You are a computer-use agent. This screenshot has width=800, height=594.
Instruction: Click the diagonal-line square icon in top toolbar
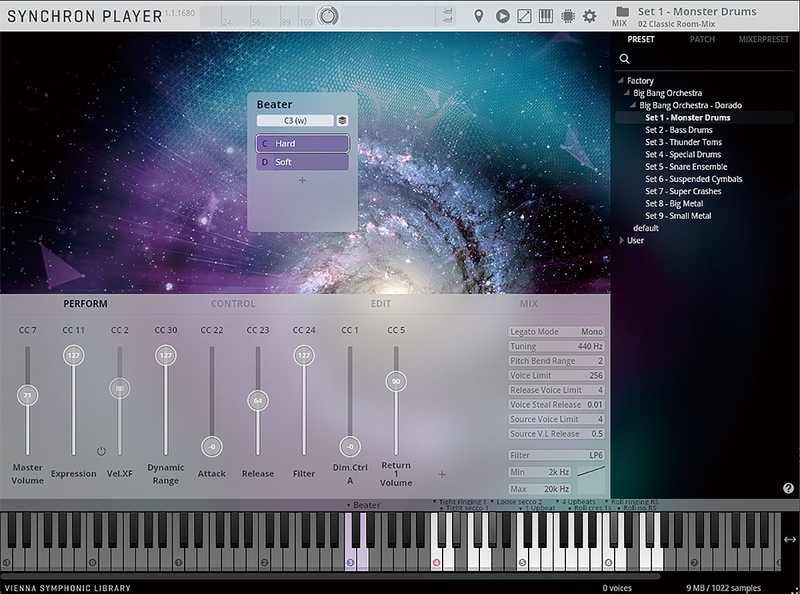pos(524,16)
